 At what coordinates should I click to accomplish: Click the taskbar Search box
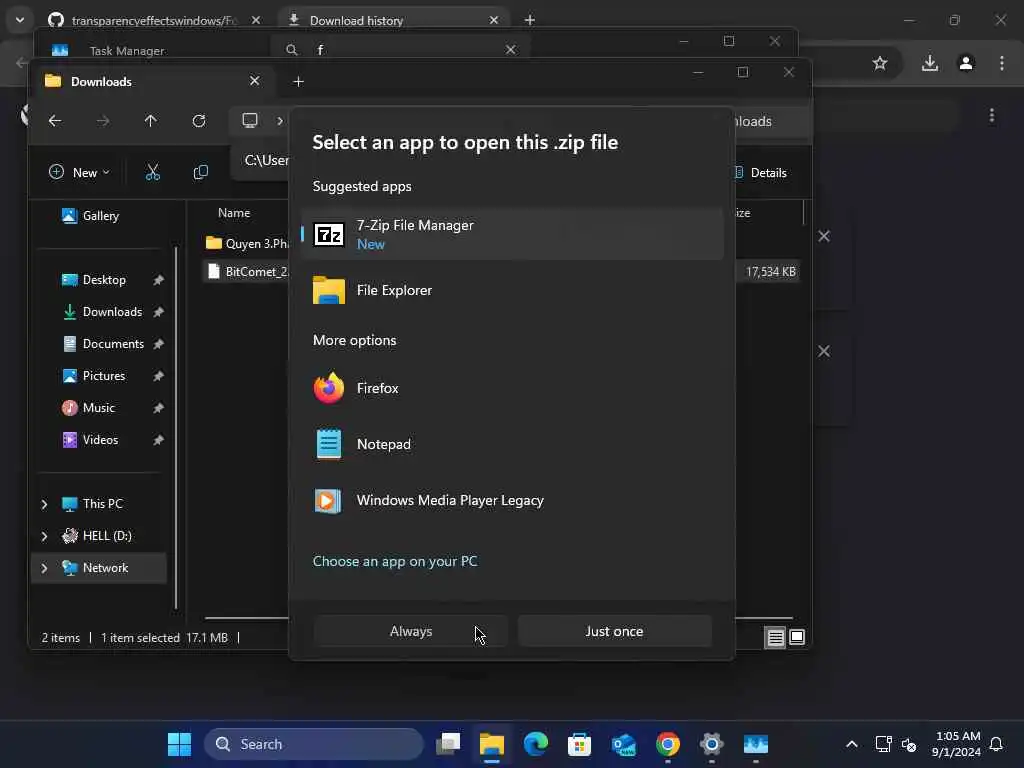click(x=313, y=744)
